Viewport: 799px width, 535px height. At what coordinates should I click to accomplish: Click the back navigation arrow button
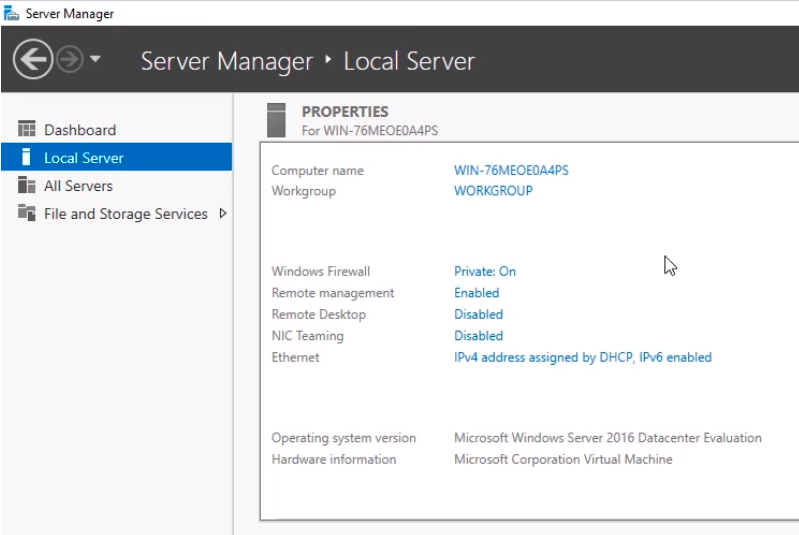(x=32, y=60)
